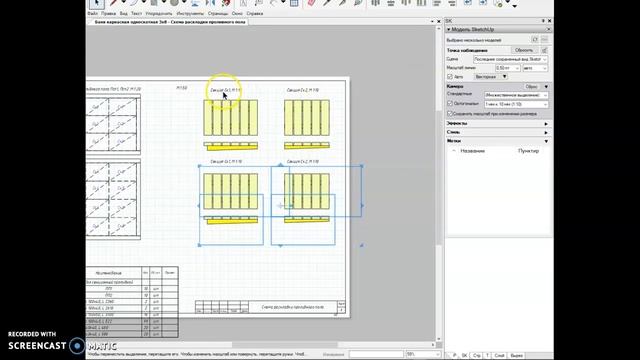Click the measurements input field
This screenshot has width=640, height=360.
(376, 354)
